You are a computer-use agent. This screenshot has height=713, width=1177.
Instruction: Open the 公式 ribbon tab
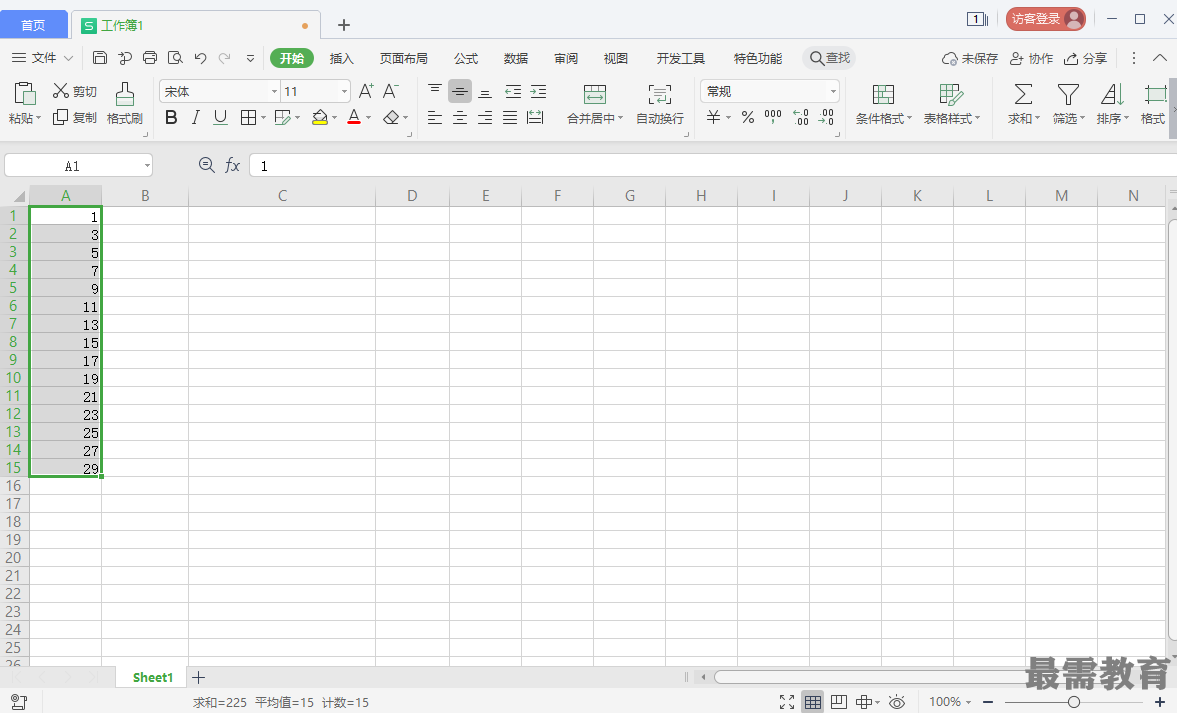465,58
